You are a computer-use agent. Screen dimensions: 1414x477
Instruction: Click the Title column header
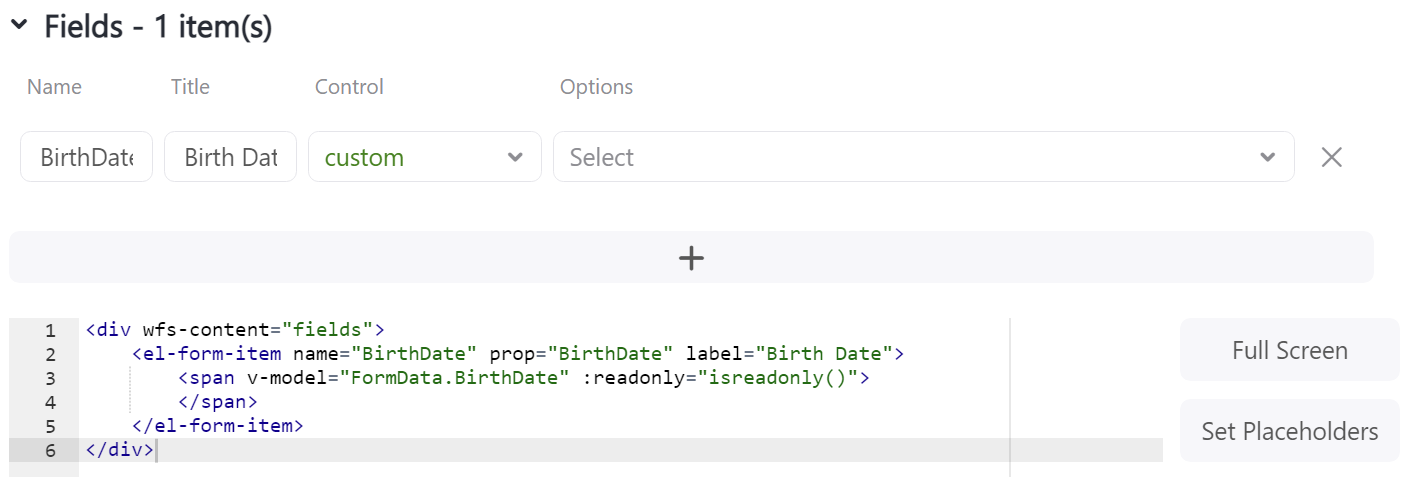[x=190, y=87]
